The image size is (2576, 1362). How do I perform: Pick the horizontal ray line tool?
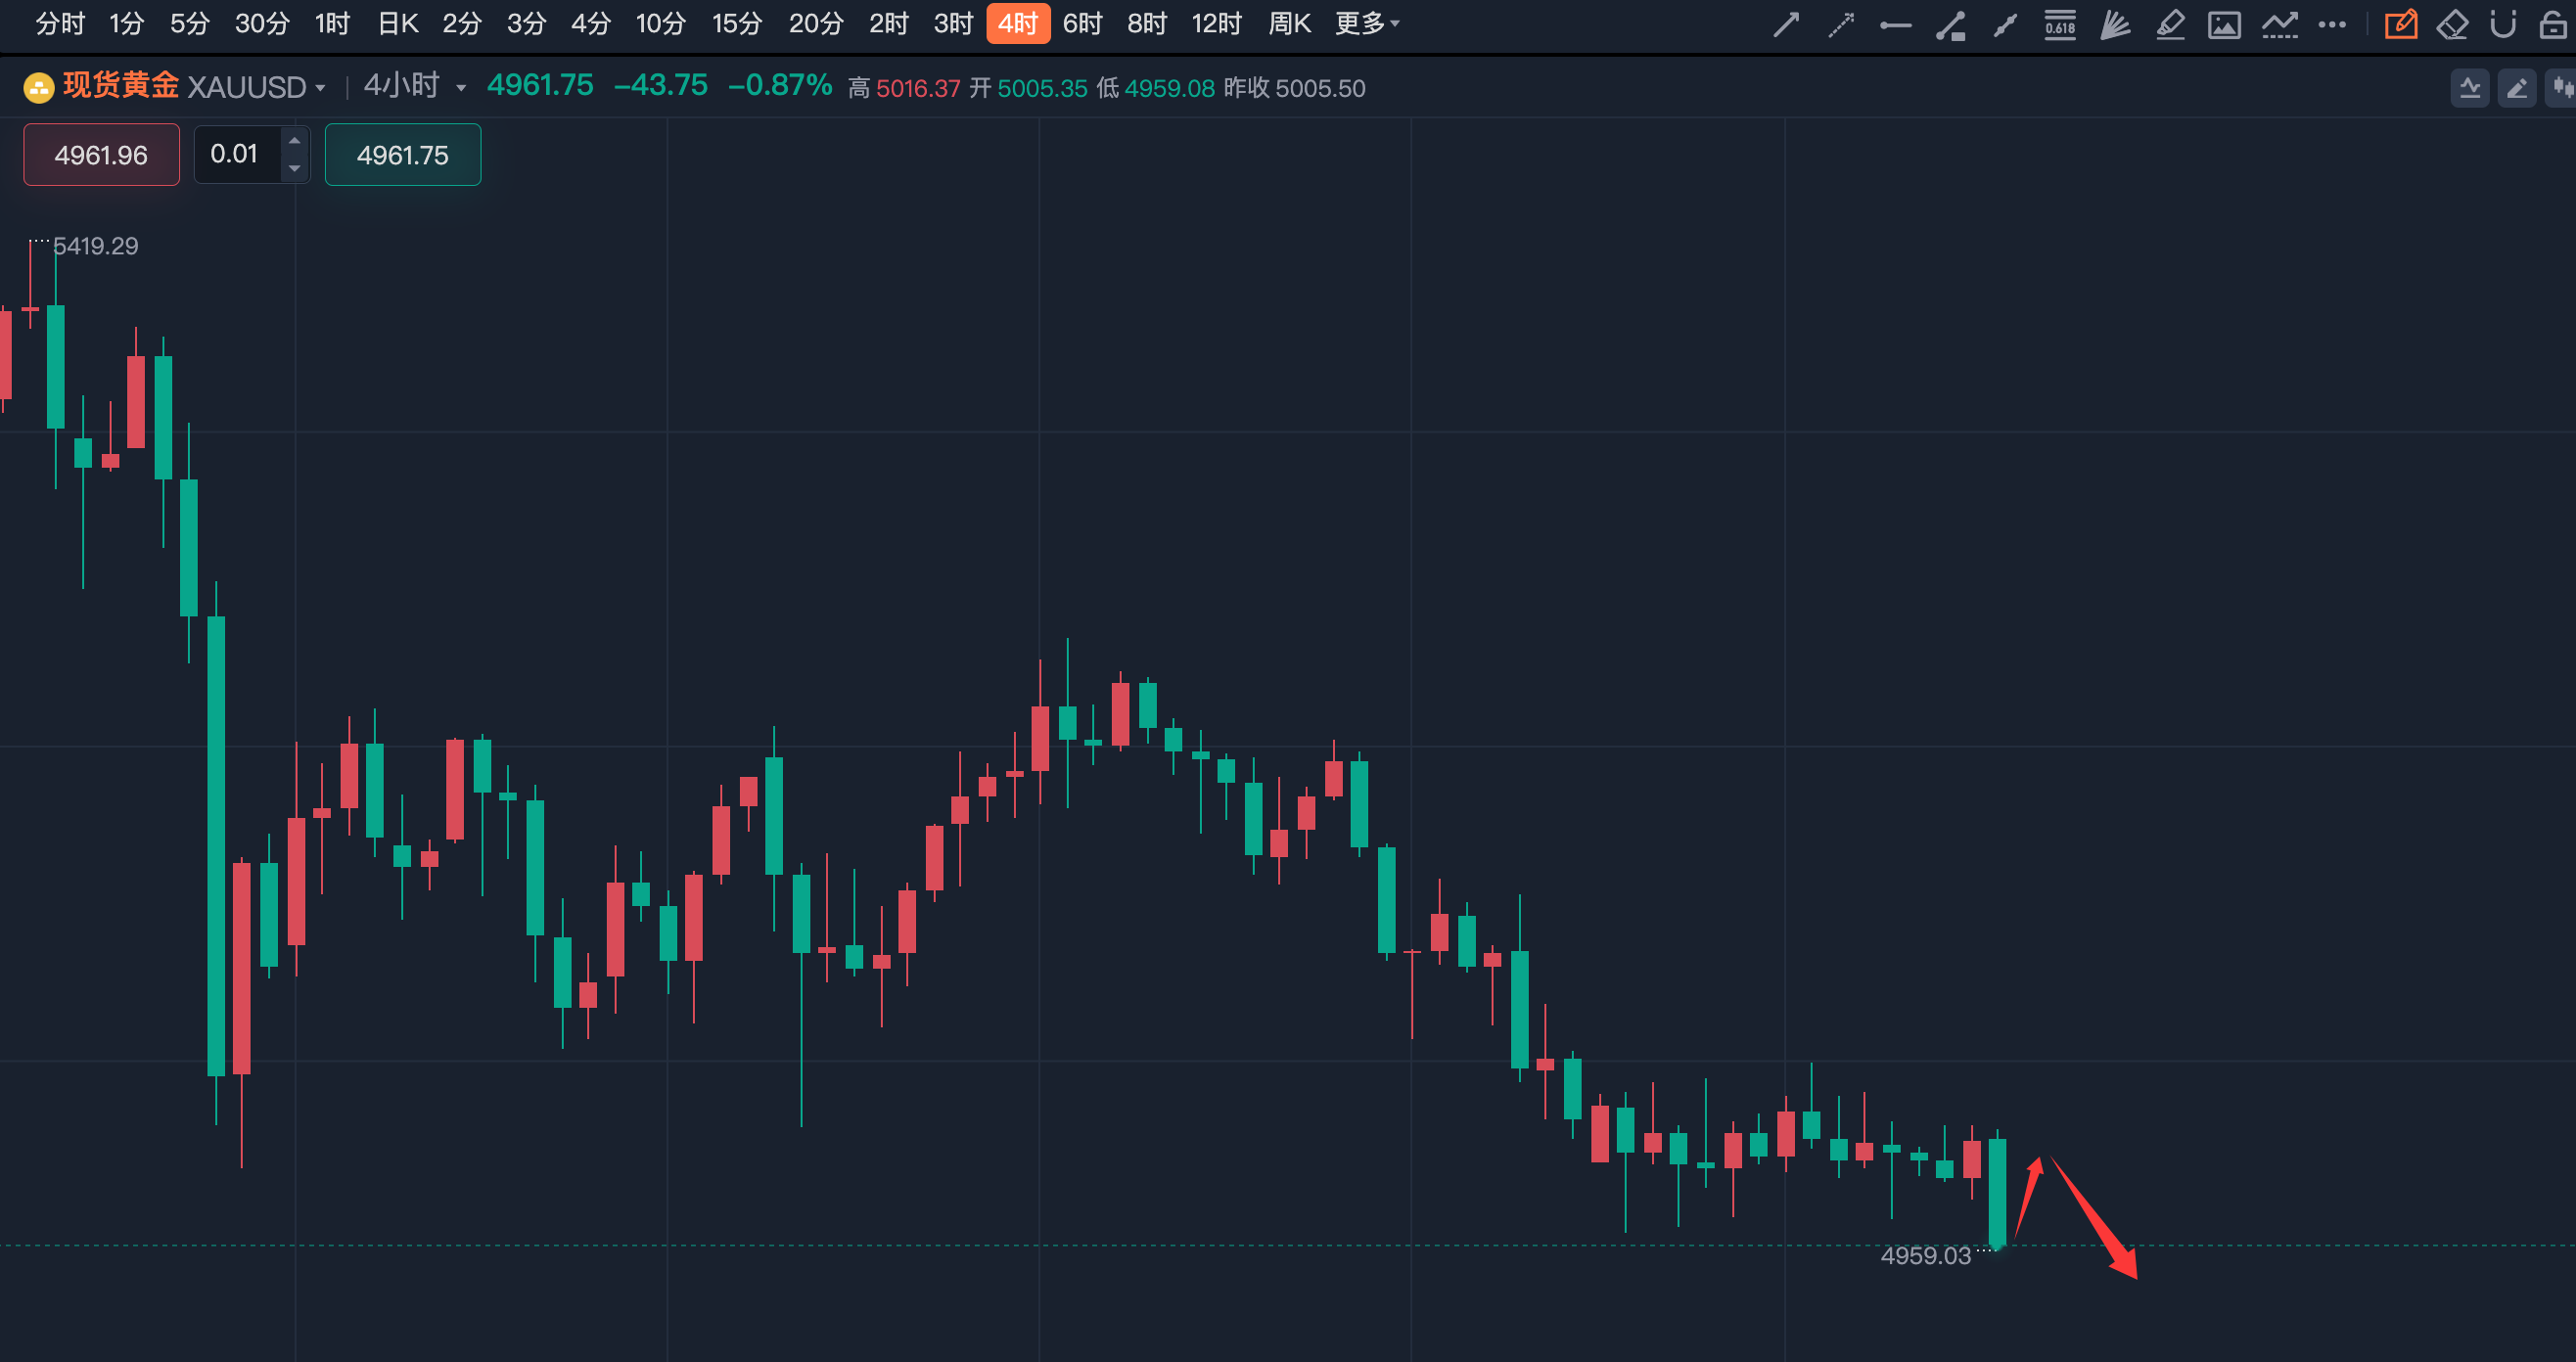[x=1895, y=24]
